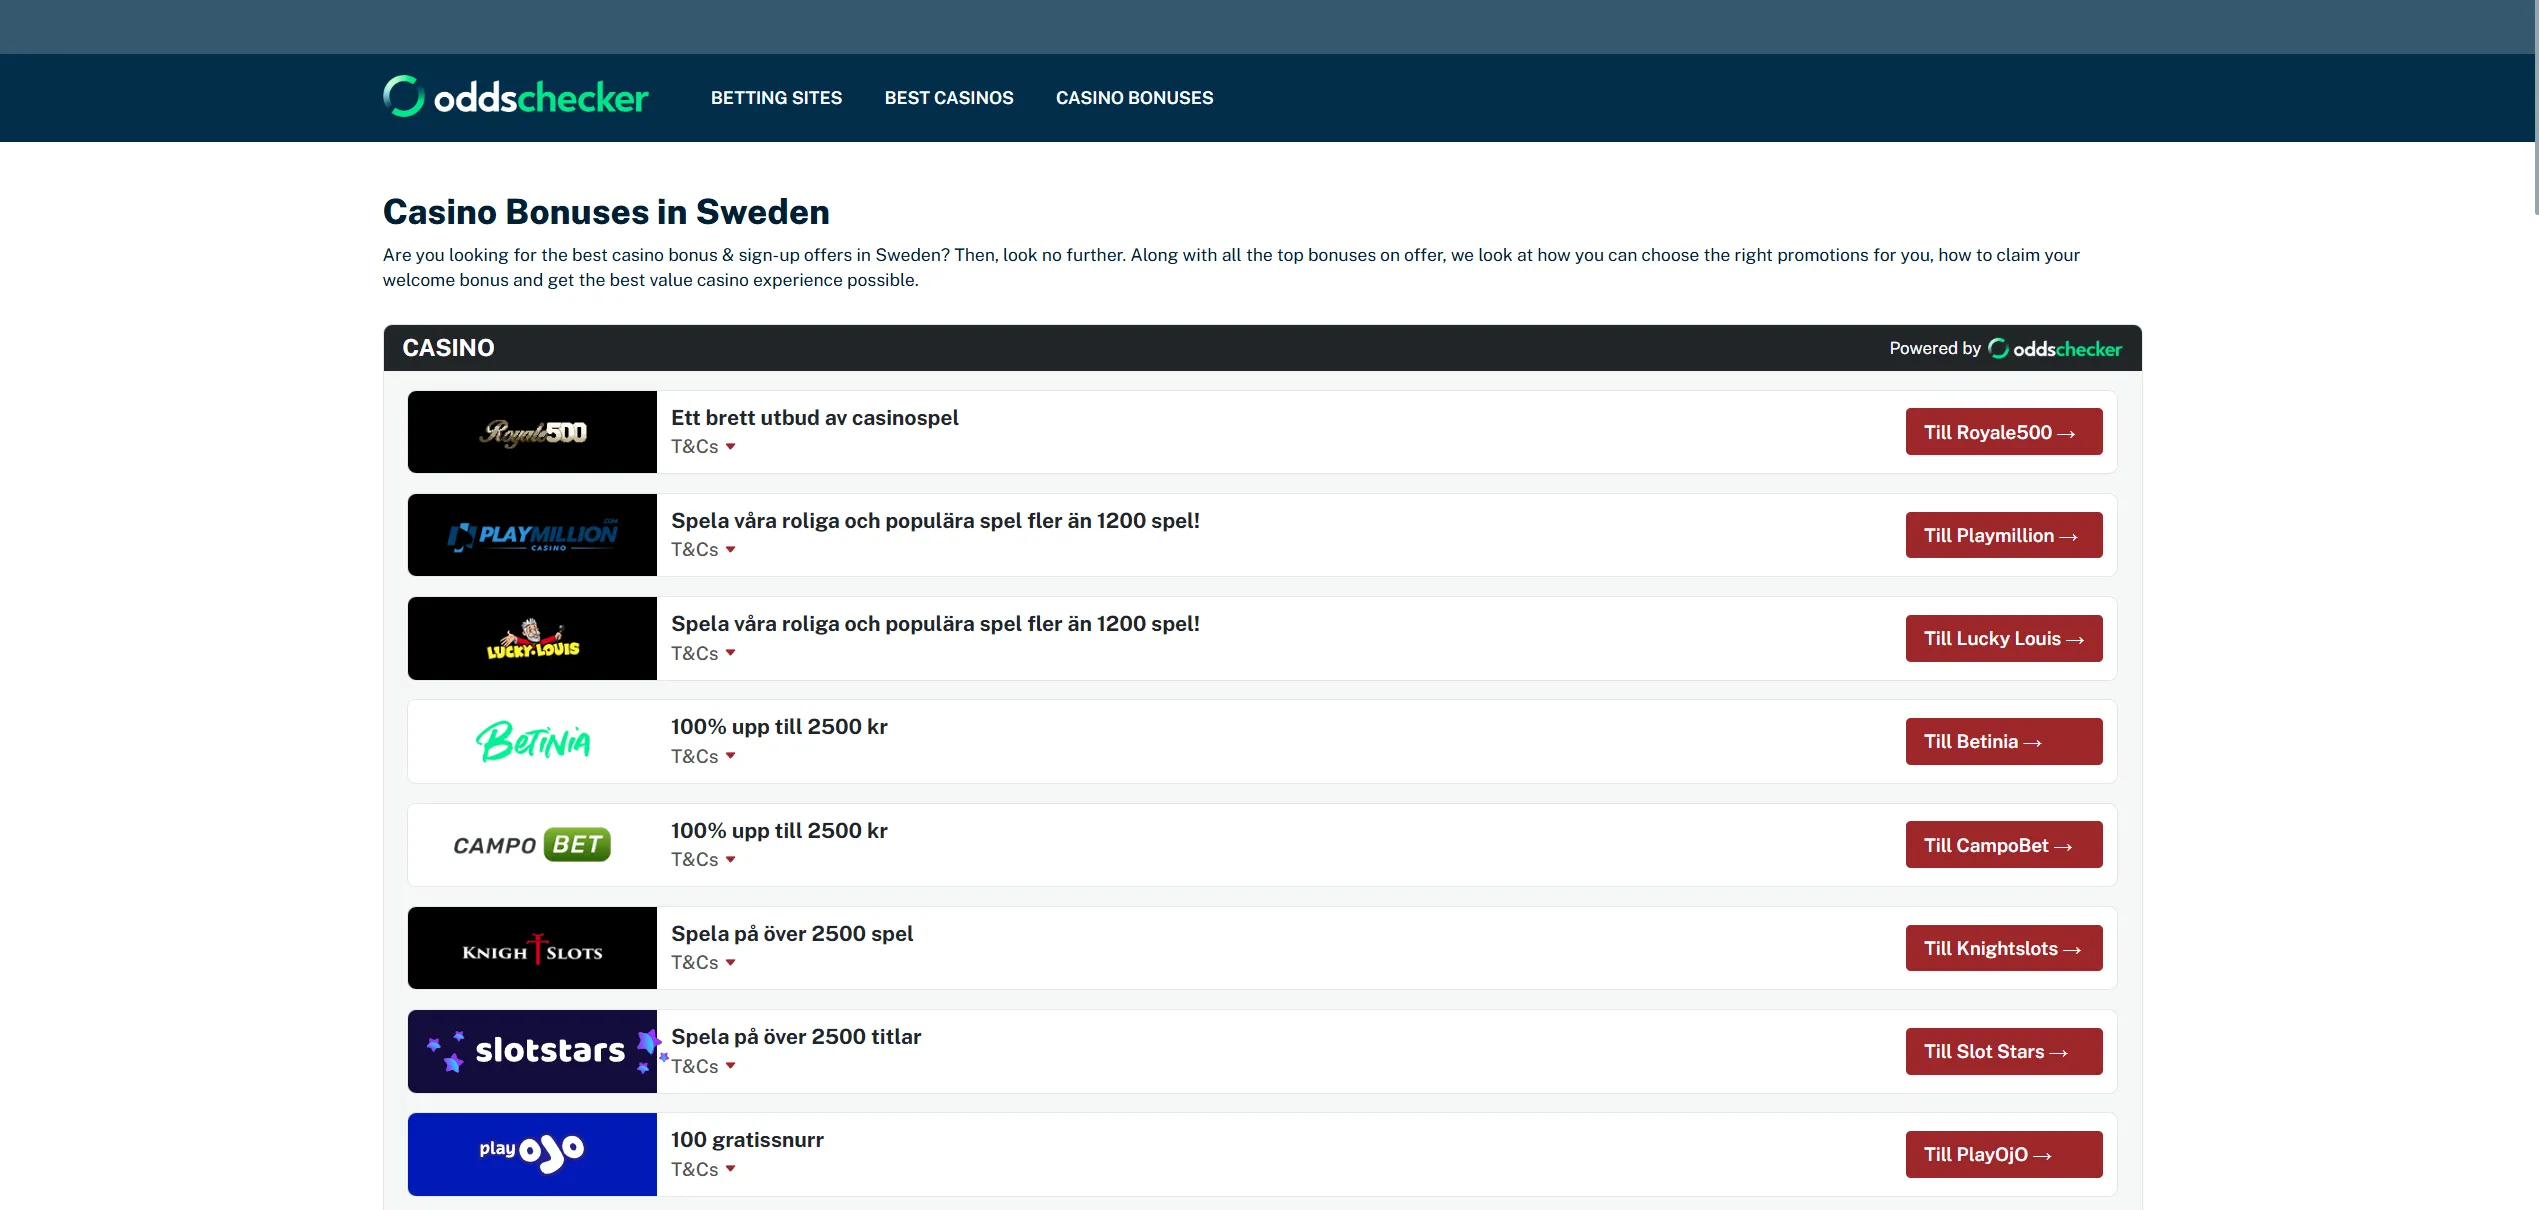
Task: Expand T&Cs for Slot Stars offer
Action: (x=703, y=1066)
